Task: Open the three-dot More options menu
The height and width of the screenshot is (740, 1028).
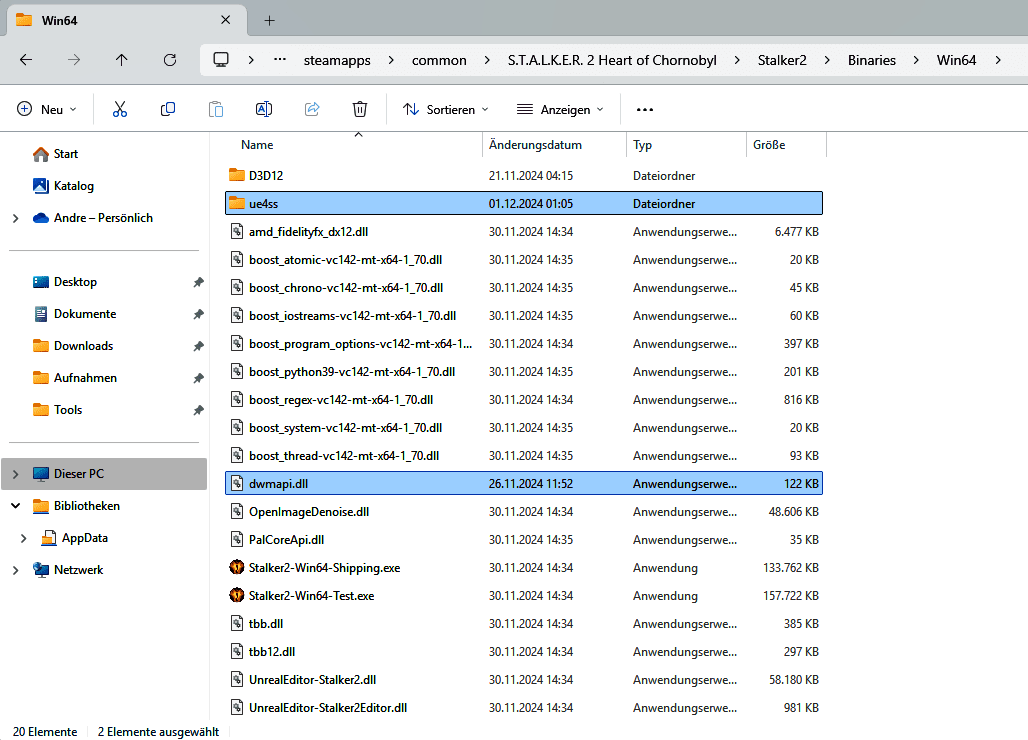Action: pos(644,109)
